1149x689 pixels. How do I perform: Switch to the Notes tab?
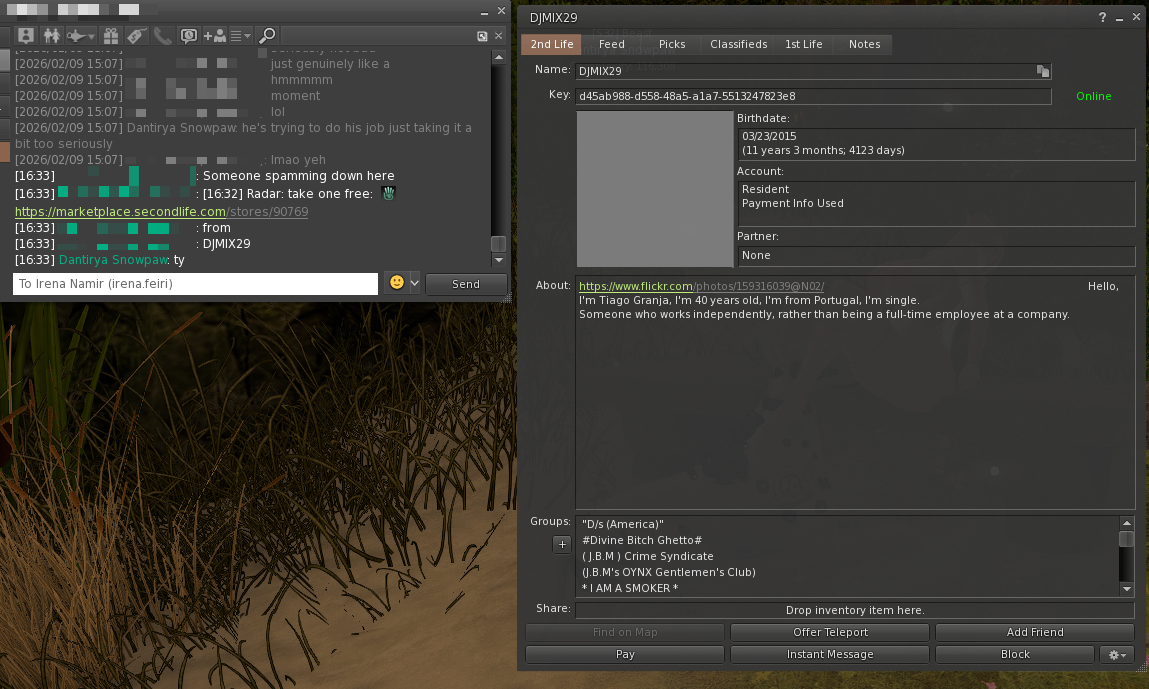865,44
